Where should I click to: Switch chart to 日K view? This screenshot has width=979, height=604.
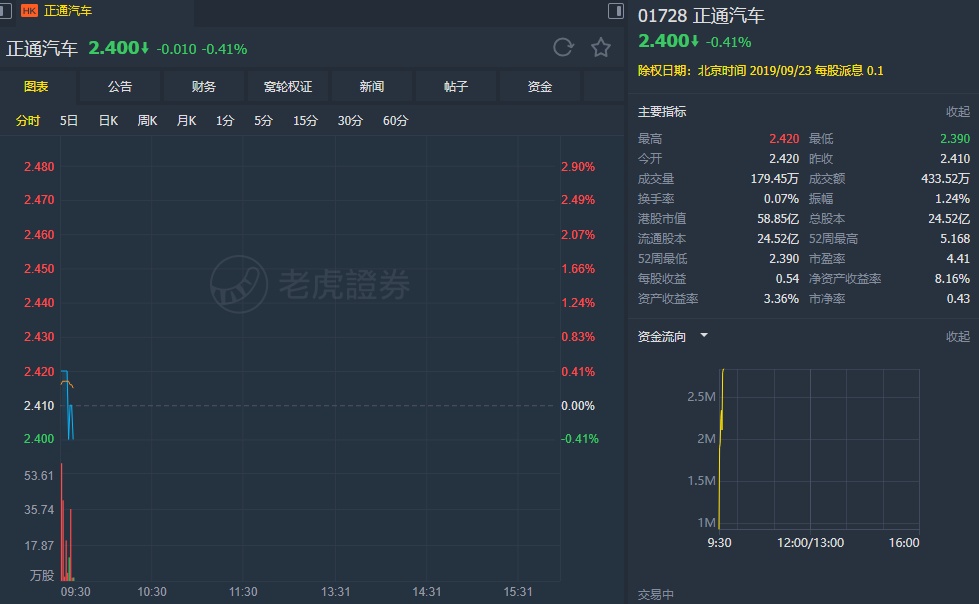tap(108, 121)
